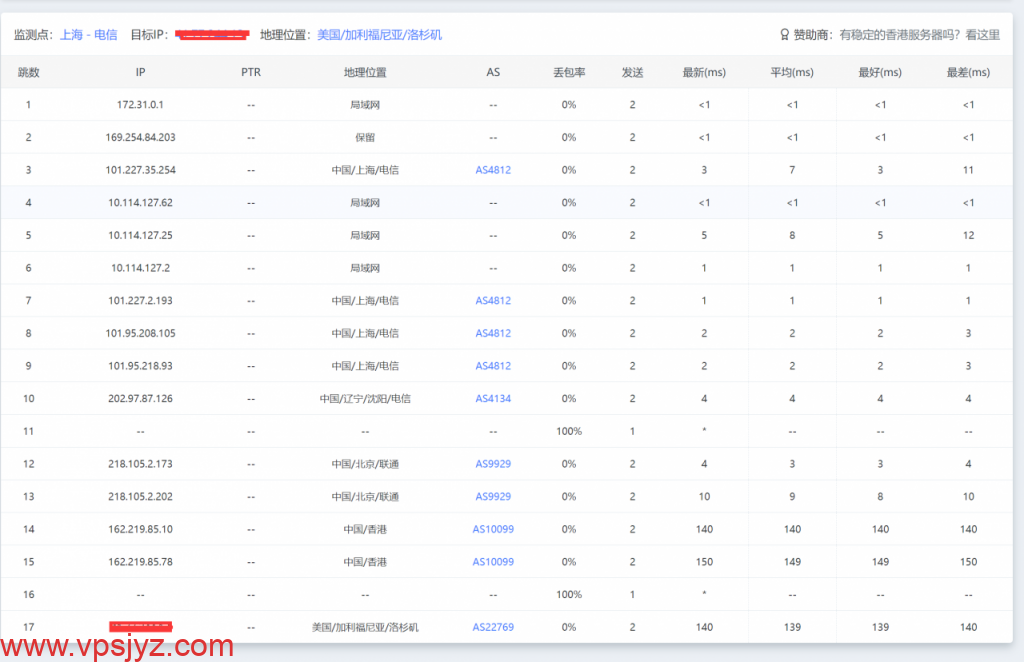Click the 美国/加利福尼亚/洛杉矶 link in the header

click(379, 35)
